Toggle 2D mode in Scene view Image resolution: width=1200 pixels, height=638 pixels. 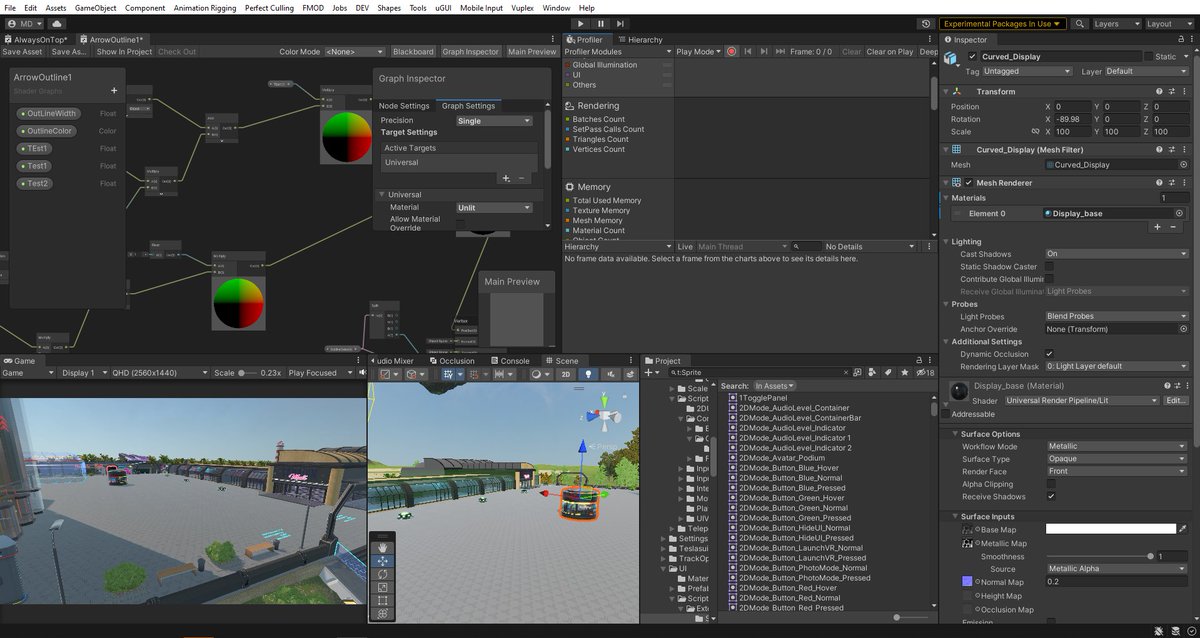(565, 373)
